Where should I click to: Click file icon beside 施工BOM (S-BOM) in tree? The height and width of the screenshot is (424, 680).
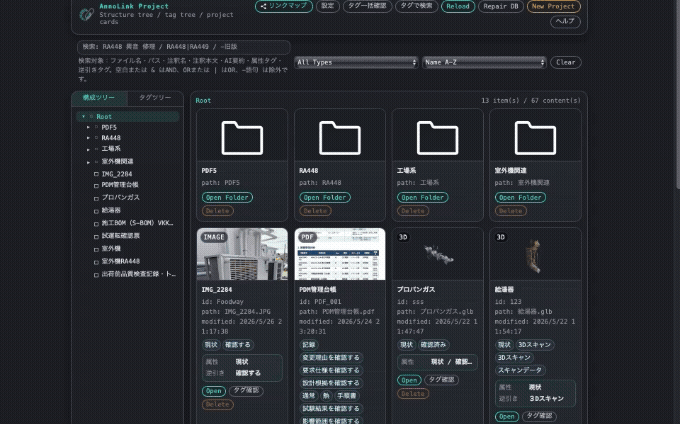click(96, 224)
